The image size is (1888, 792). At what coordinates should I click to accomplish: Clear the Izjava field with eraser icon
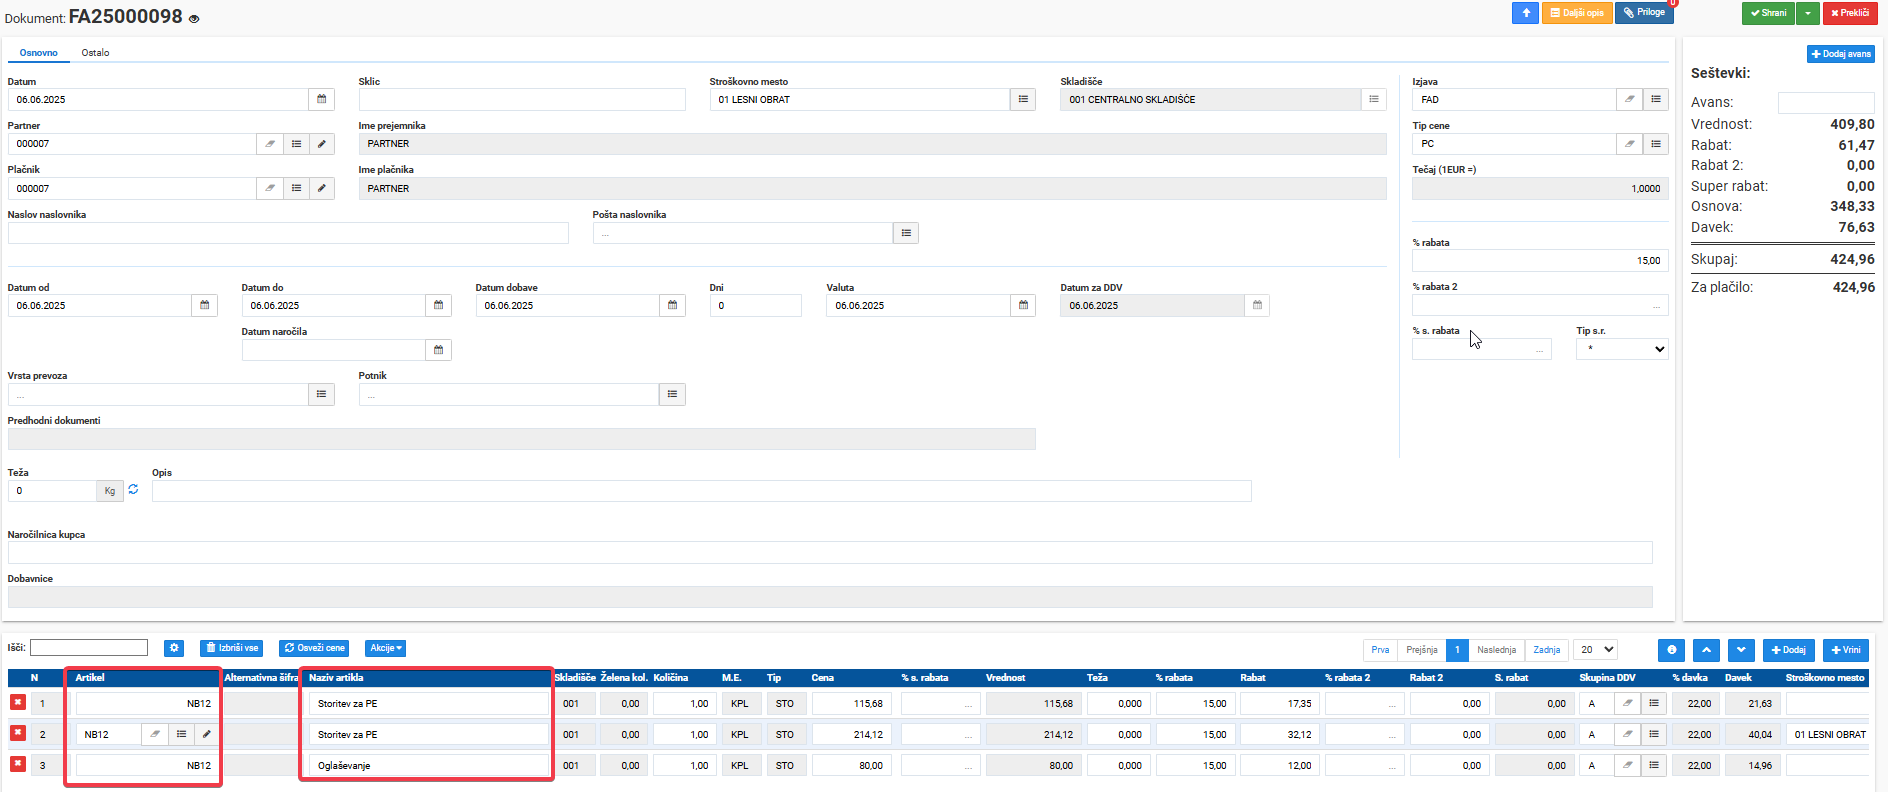1629,99
